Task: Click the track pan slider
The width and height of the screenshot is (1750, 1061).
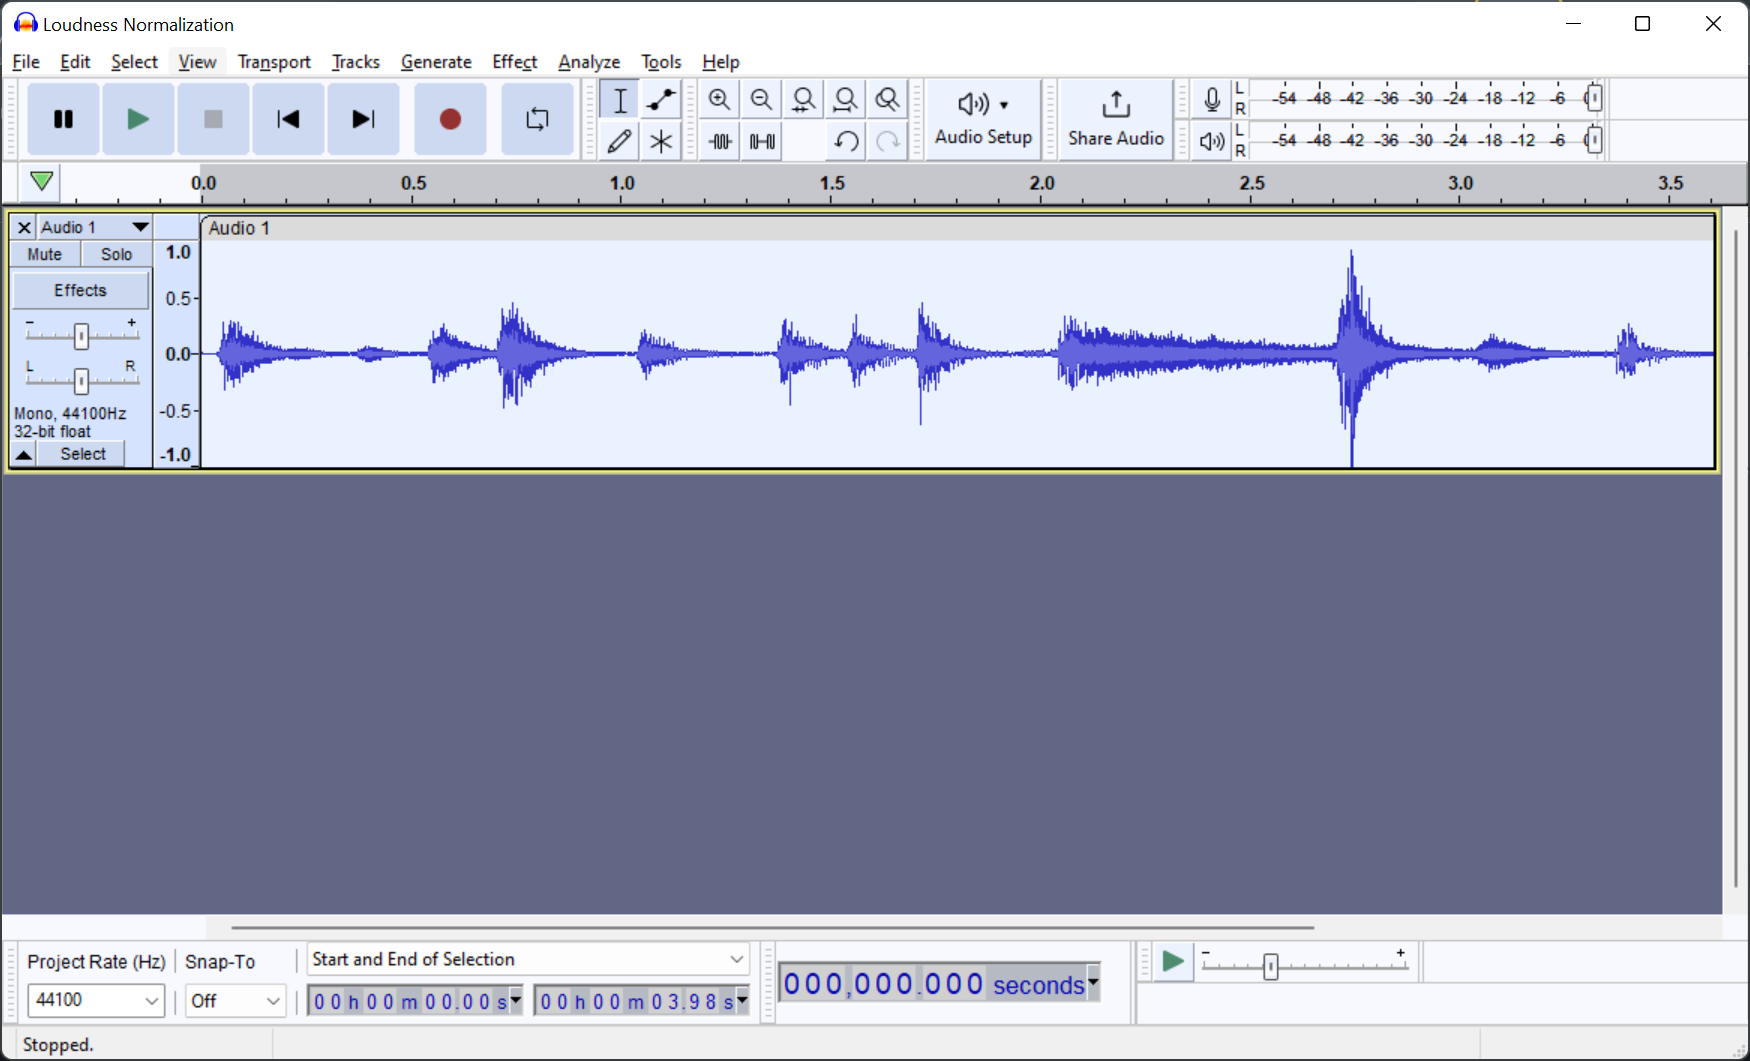Action: (x=81, y=380)
